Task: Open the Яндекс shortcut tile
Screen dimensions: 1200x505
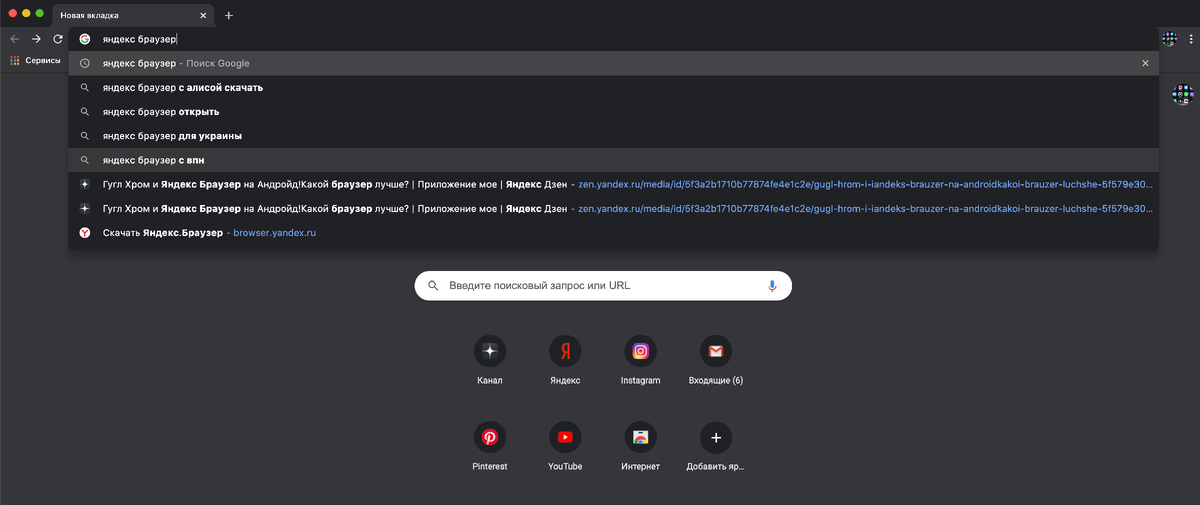Action: 565,361
